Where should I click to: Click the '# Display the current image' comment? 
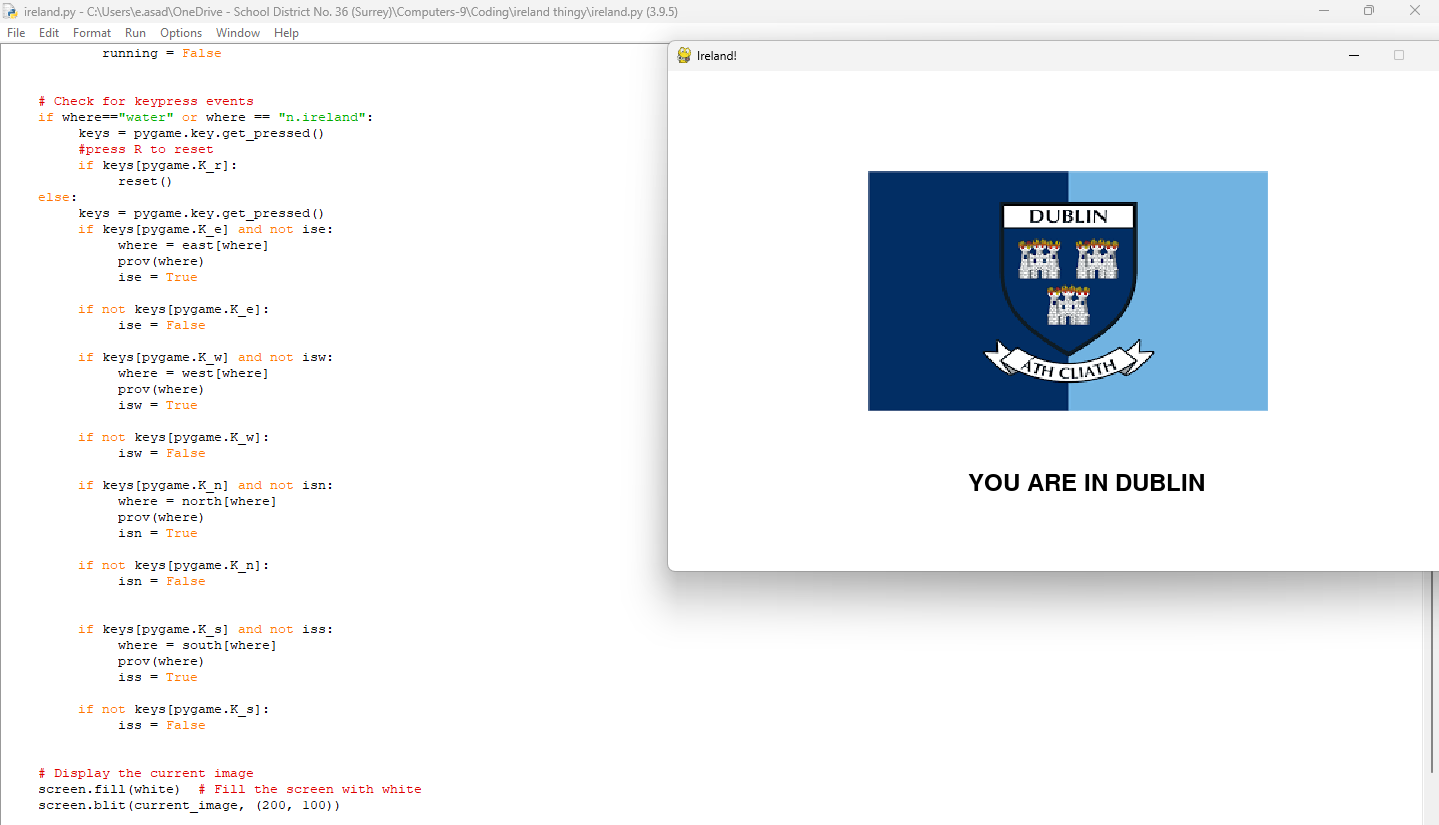pyautogui.click(x=146, y=773)
